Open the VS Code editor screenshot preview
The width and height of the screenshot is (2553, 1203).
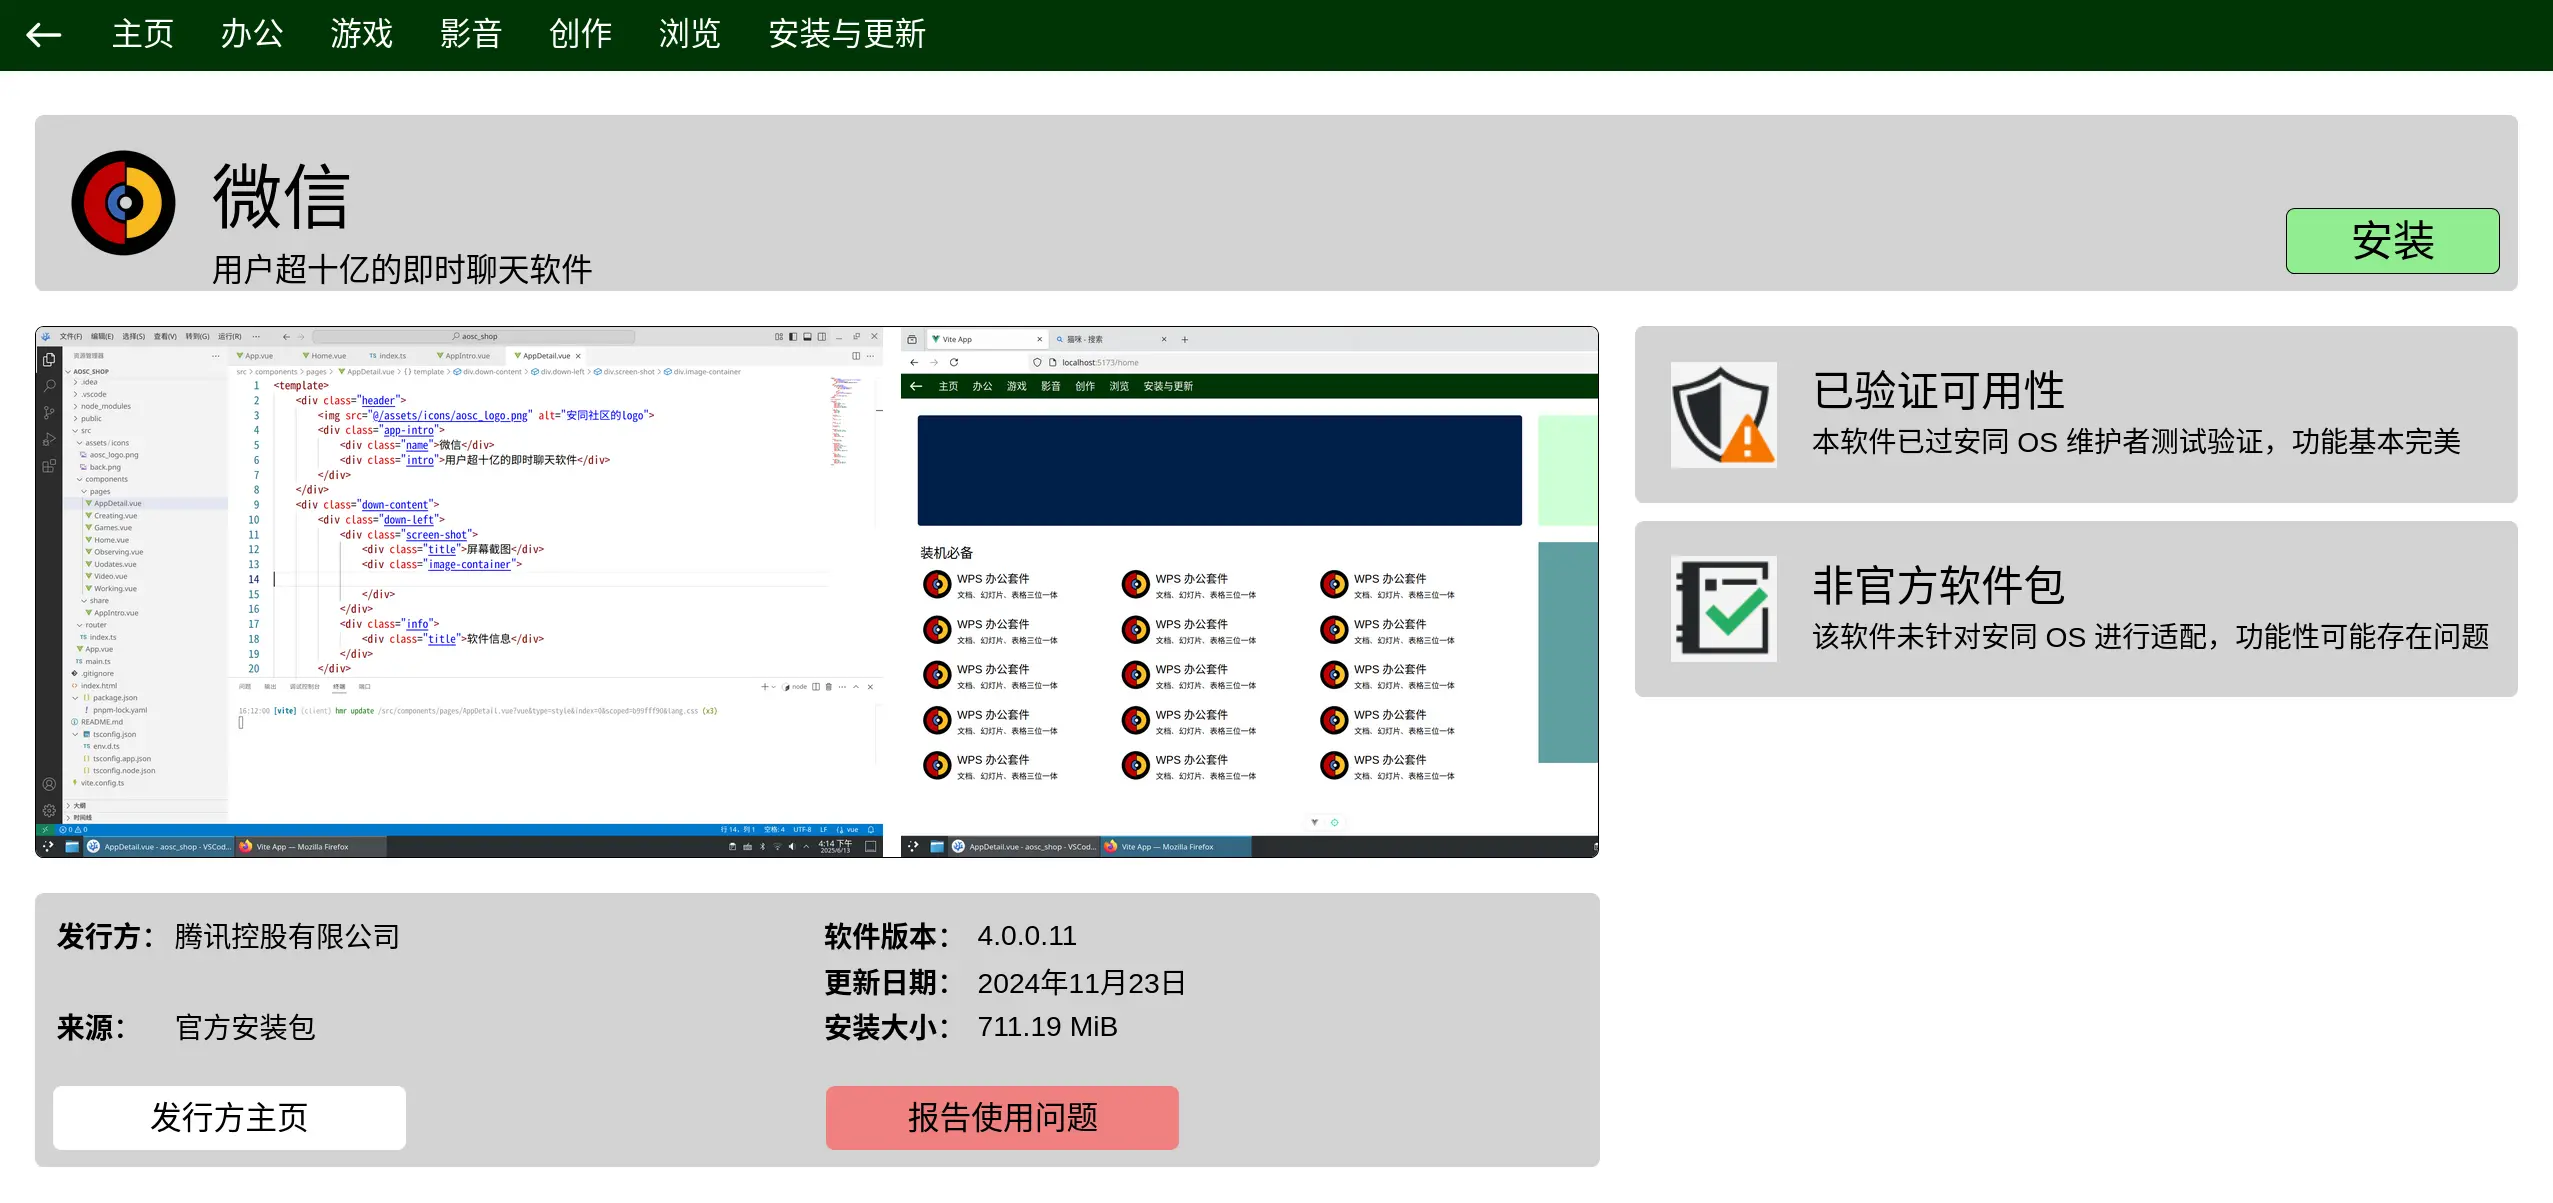pos(459,591)
